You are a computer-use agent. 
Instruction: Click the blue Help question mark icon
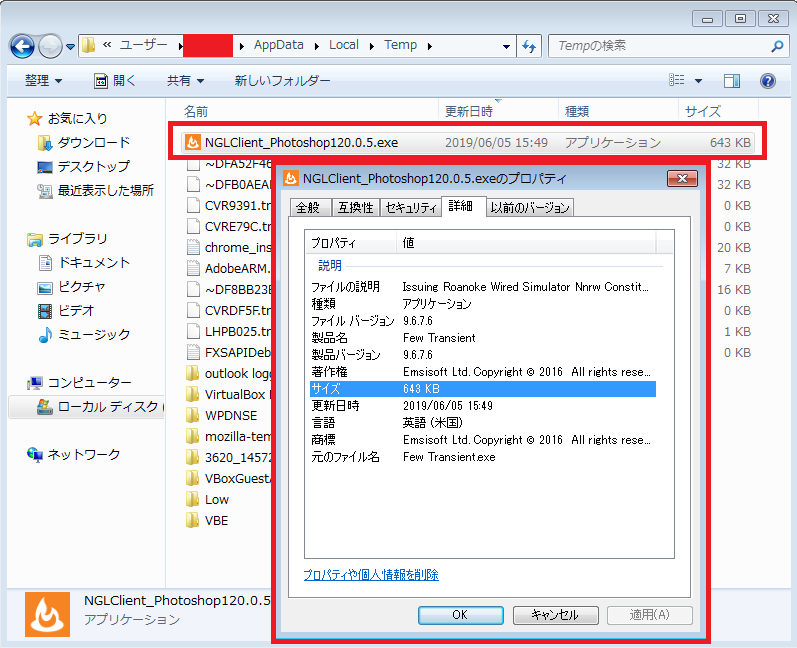pyautogui.click(x=768, y=80)
